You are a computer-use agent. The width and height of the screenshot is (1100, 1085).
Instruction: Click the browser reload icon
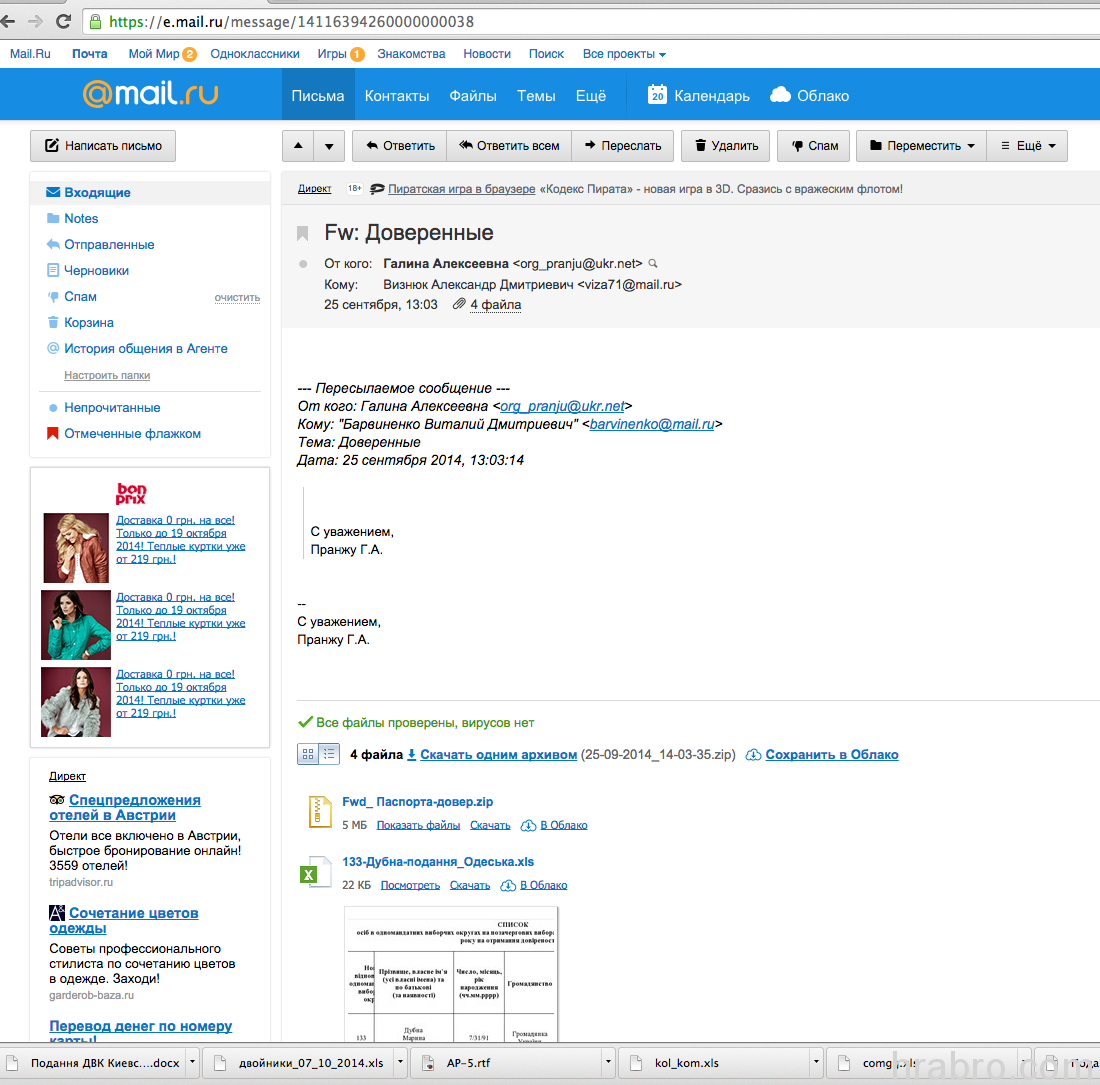[x=63, y=21]
